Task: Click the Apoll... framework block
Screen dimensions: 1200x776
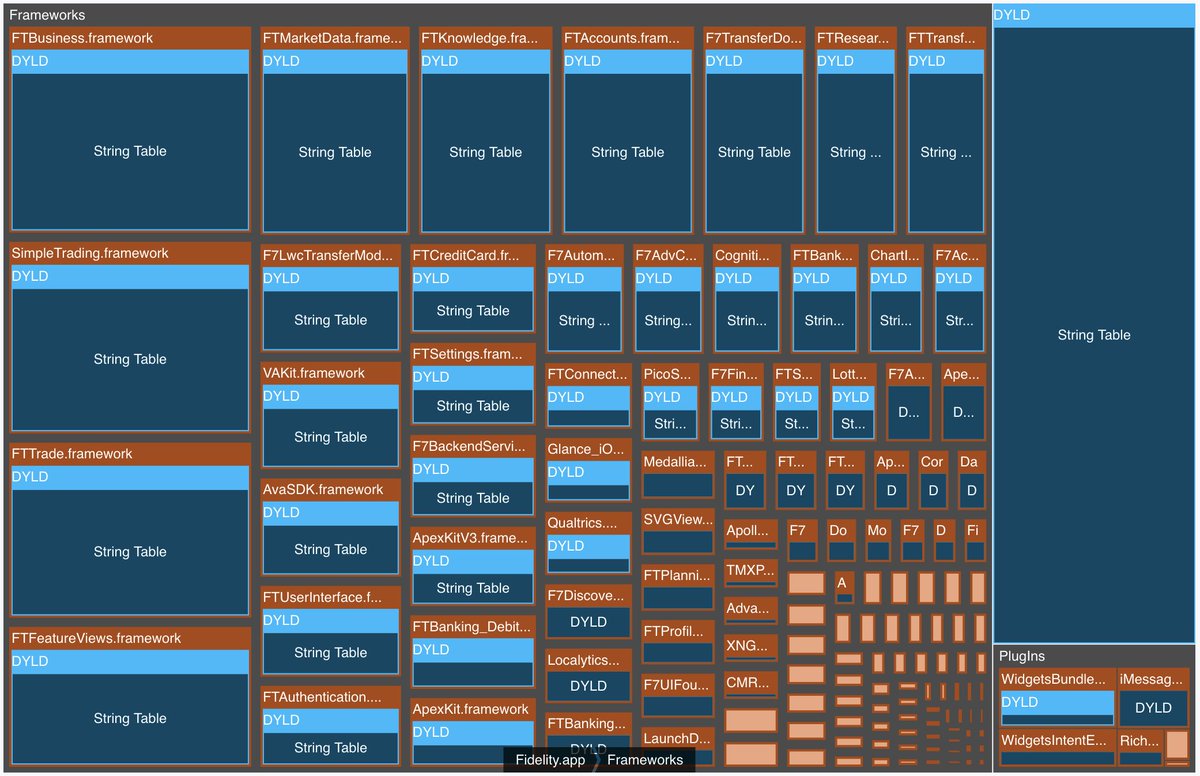Action: (751, 534)
